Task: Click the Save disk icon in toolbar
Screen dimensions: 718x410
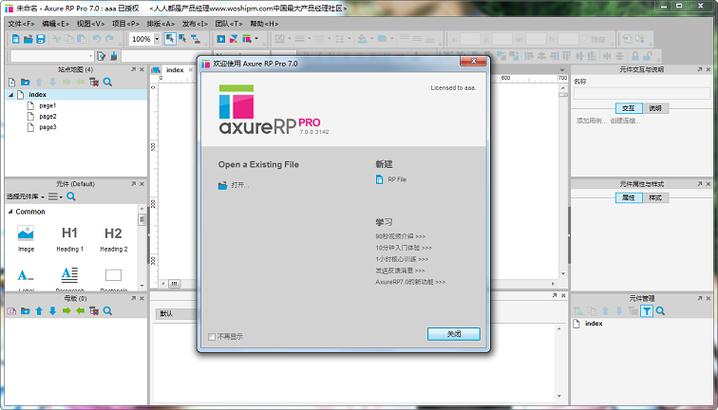Action: [x=40, y=39]
